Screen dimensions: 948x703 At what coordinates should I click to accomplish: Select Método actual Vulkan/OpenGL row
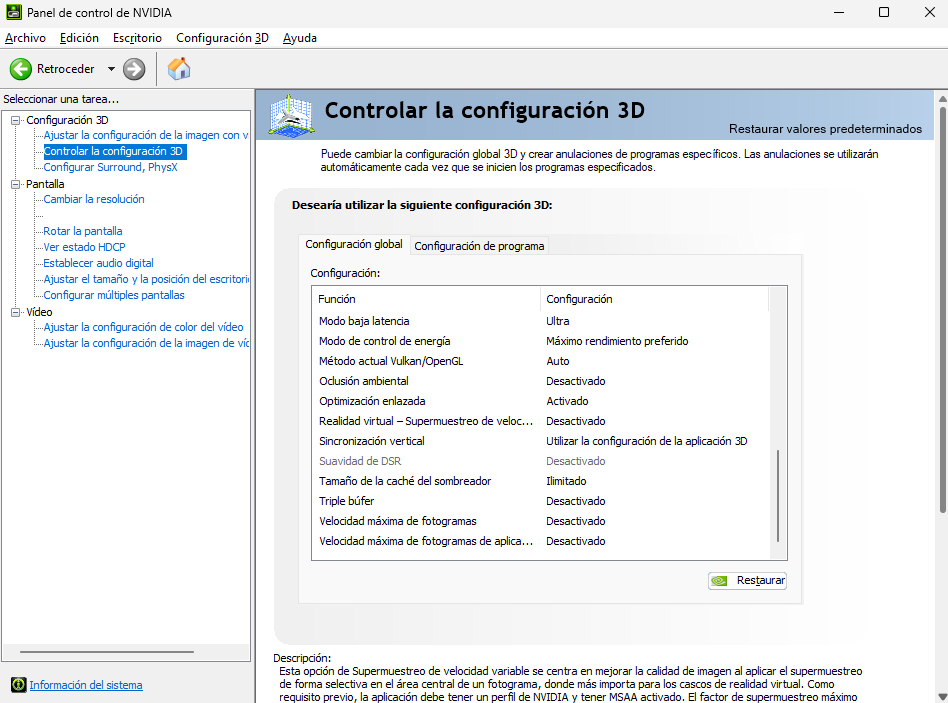tap(541, 361)
